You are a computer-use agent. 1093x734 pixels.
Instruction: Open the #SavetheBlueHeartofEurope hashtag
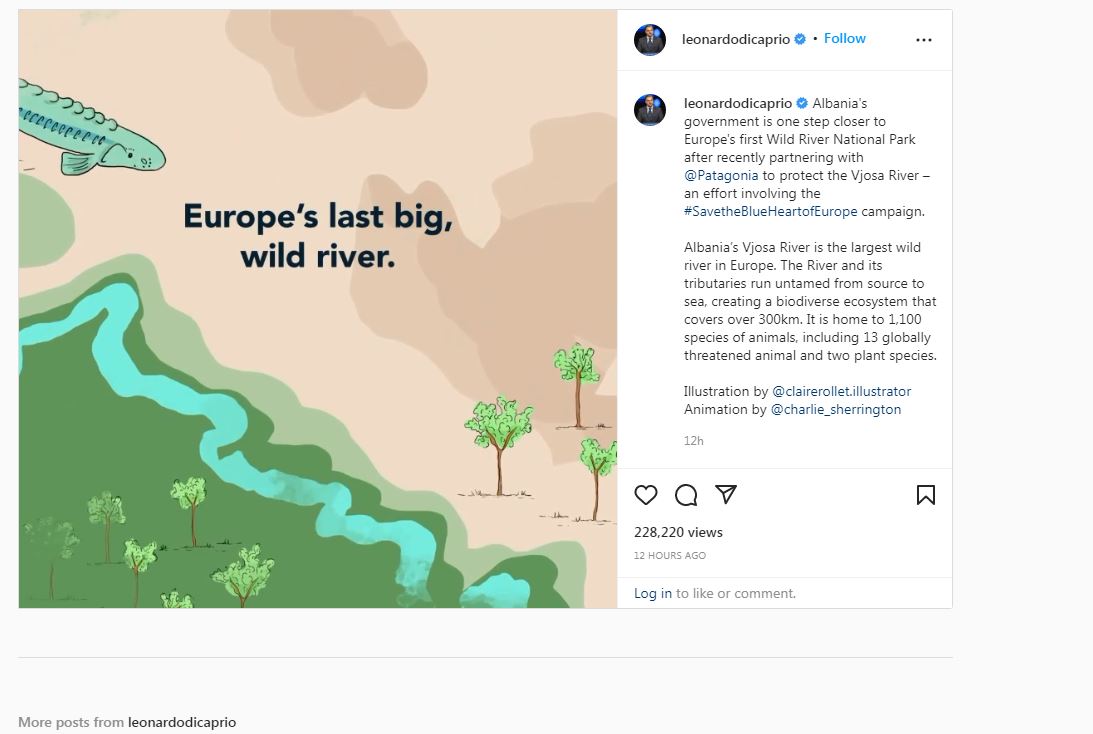click(x=771, y=211)
